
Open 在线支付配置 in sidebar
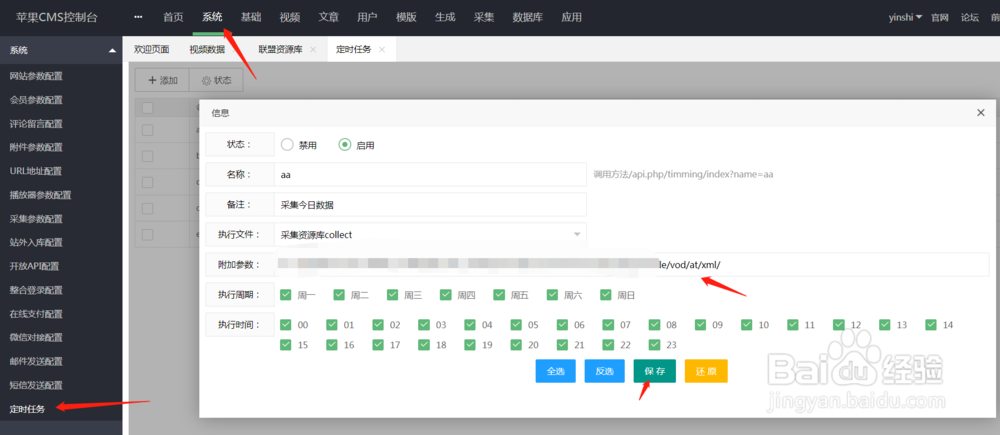(36, 314)
